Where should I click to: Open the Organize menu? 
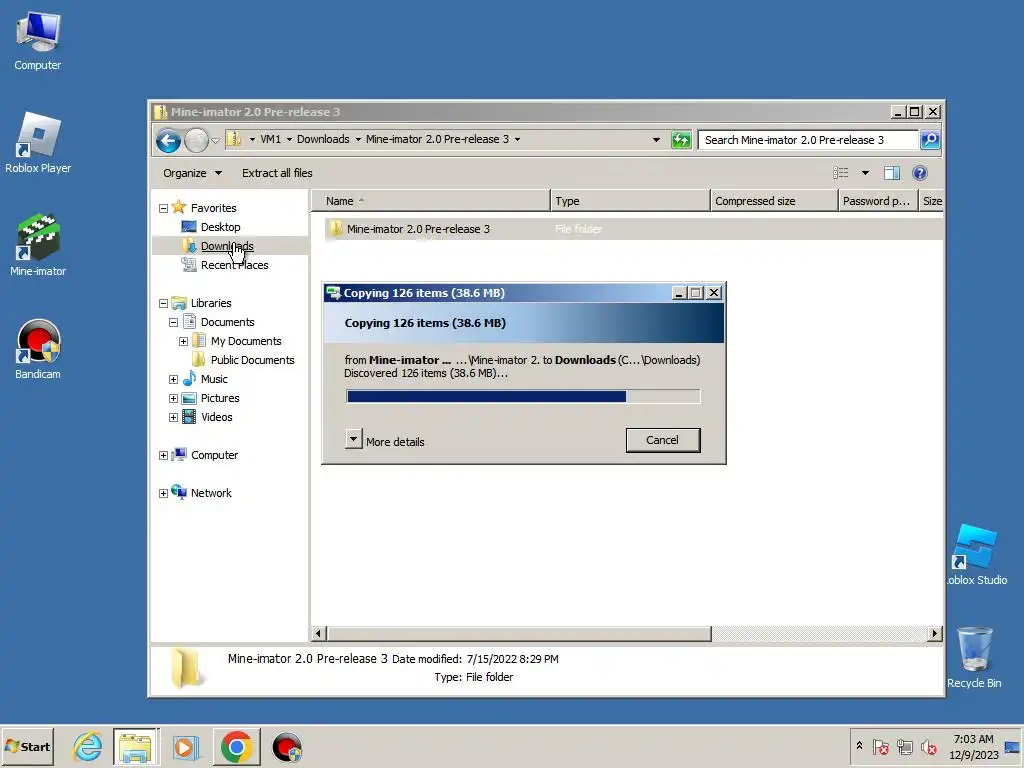coord(192,173)
